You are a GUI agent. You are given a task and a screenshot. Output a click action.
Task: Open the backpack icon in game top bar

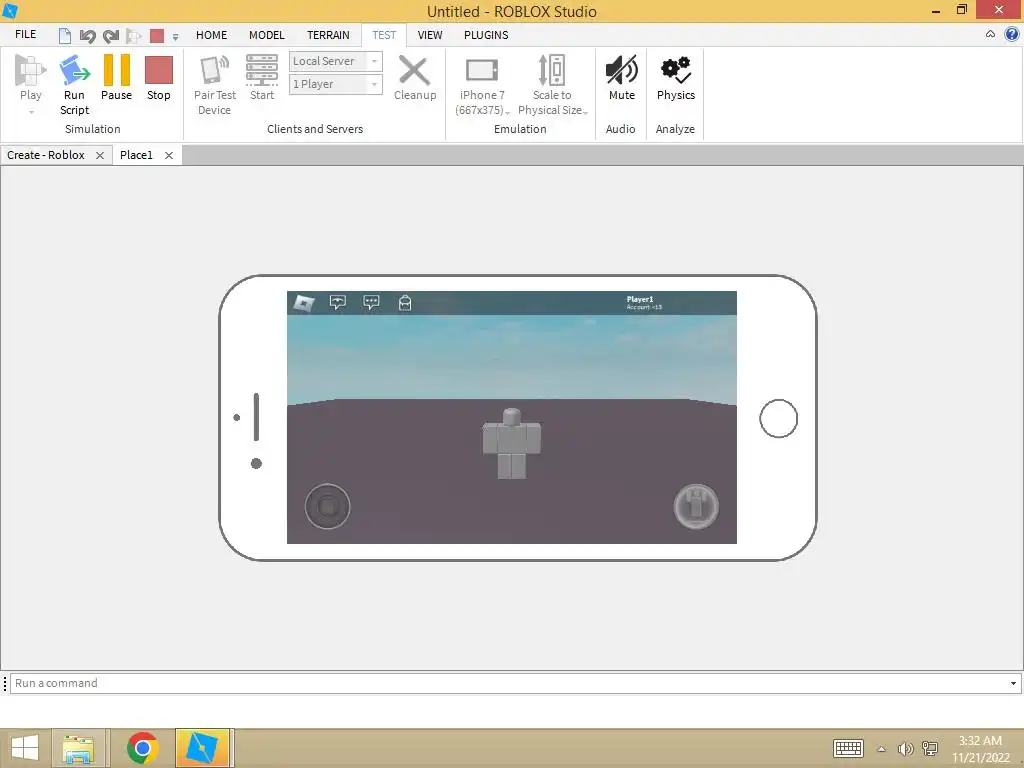[405, 302]
